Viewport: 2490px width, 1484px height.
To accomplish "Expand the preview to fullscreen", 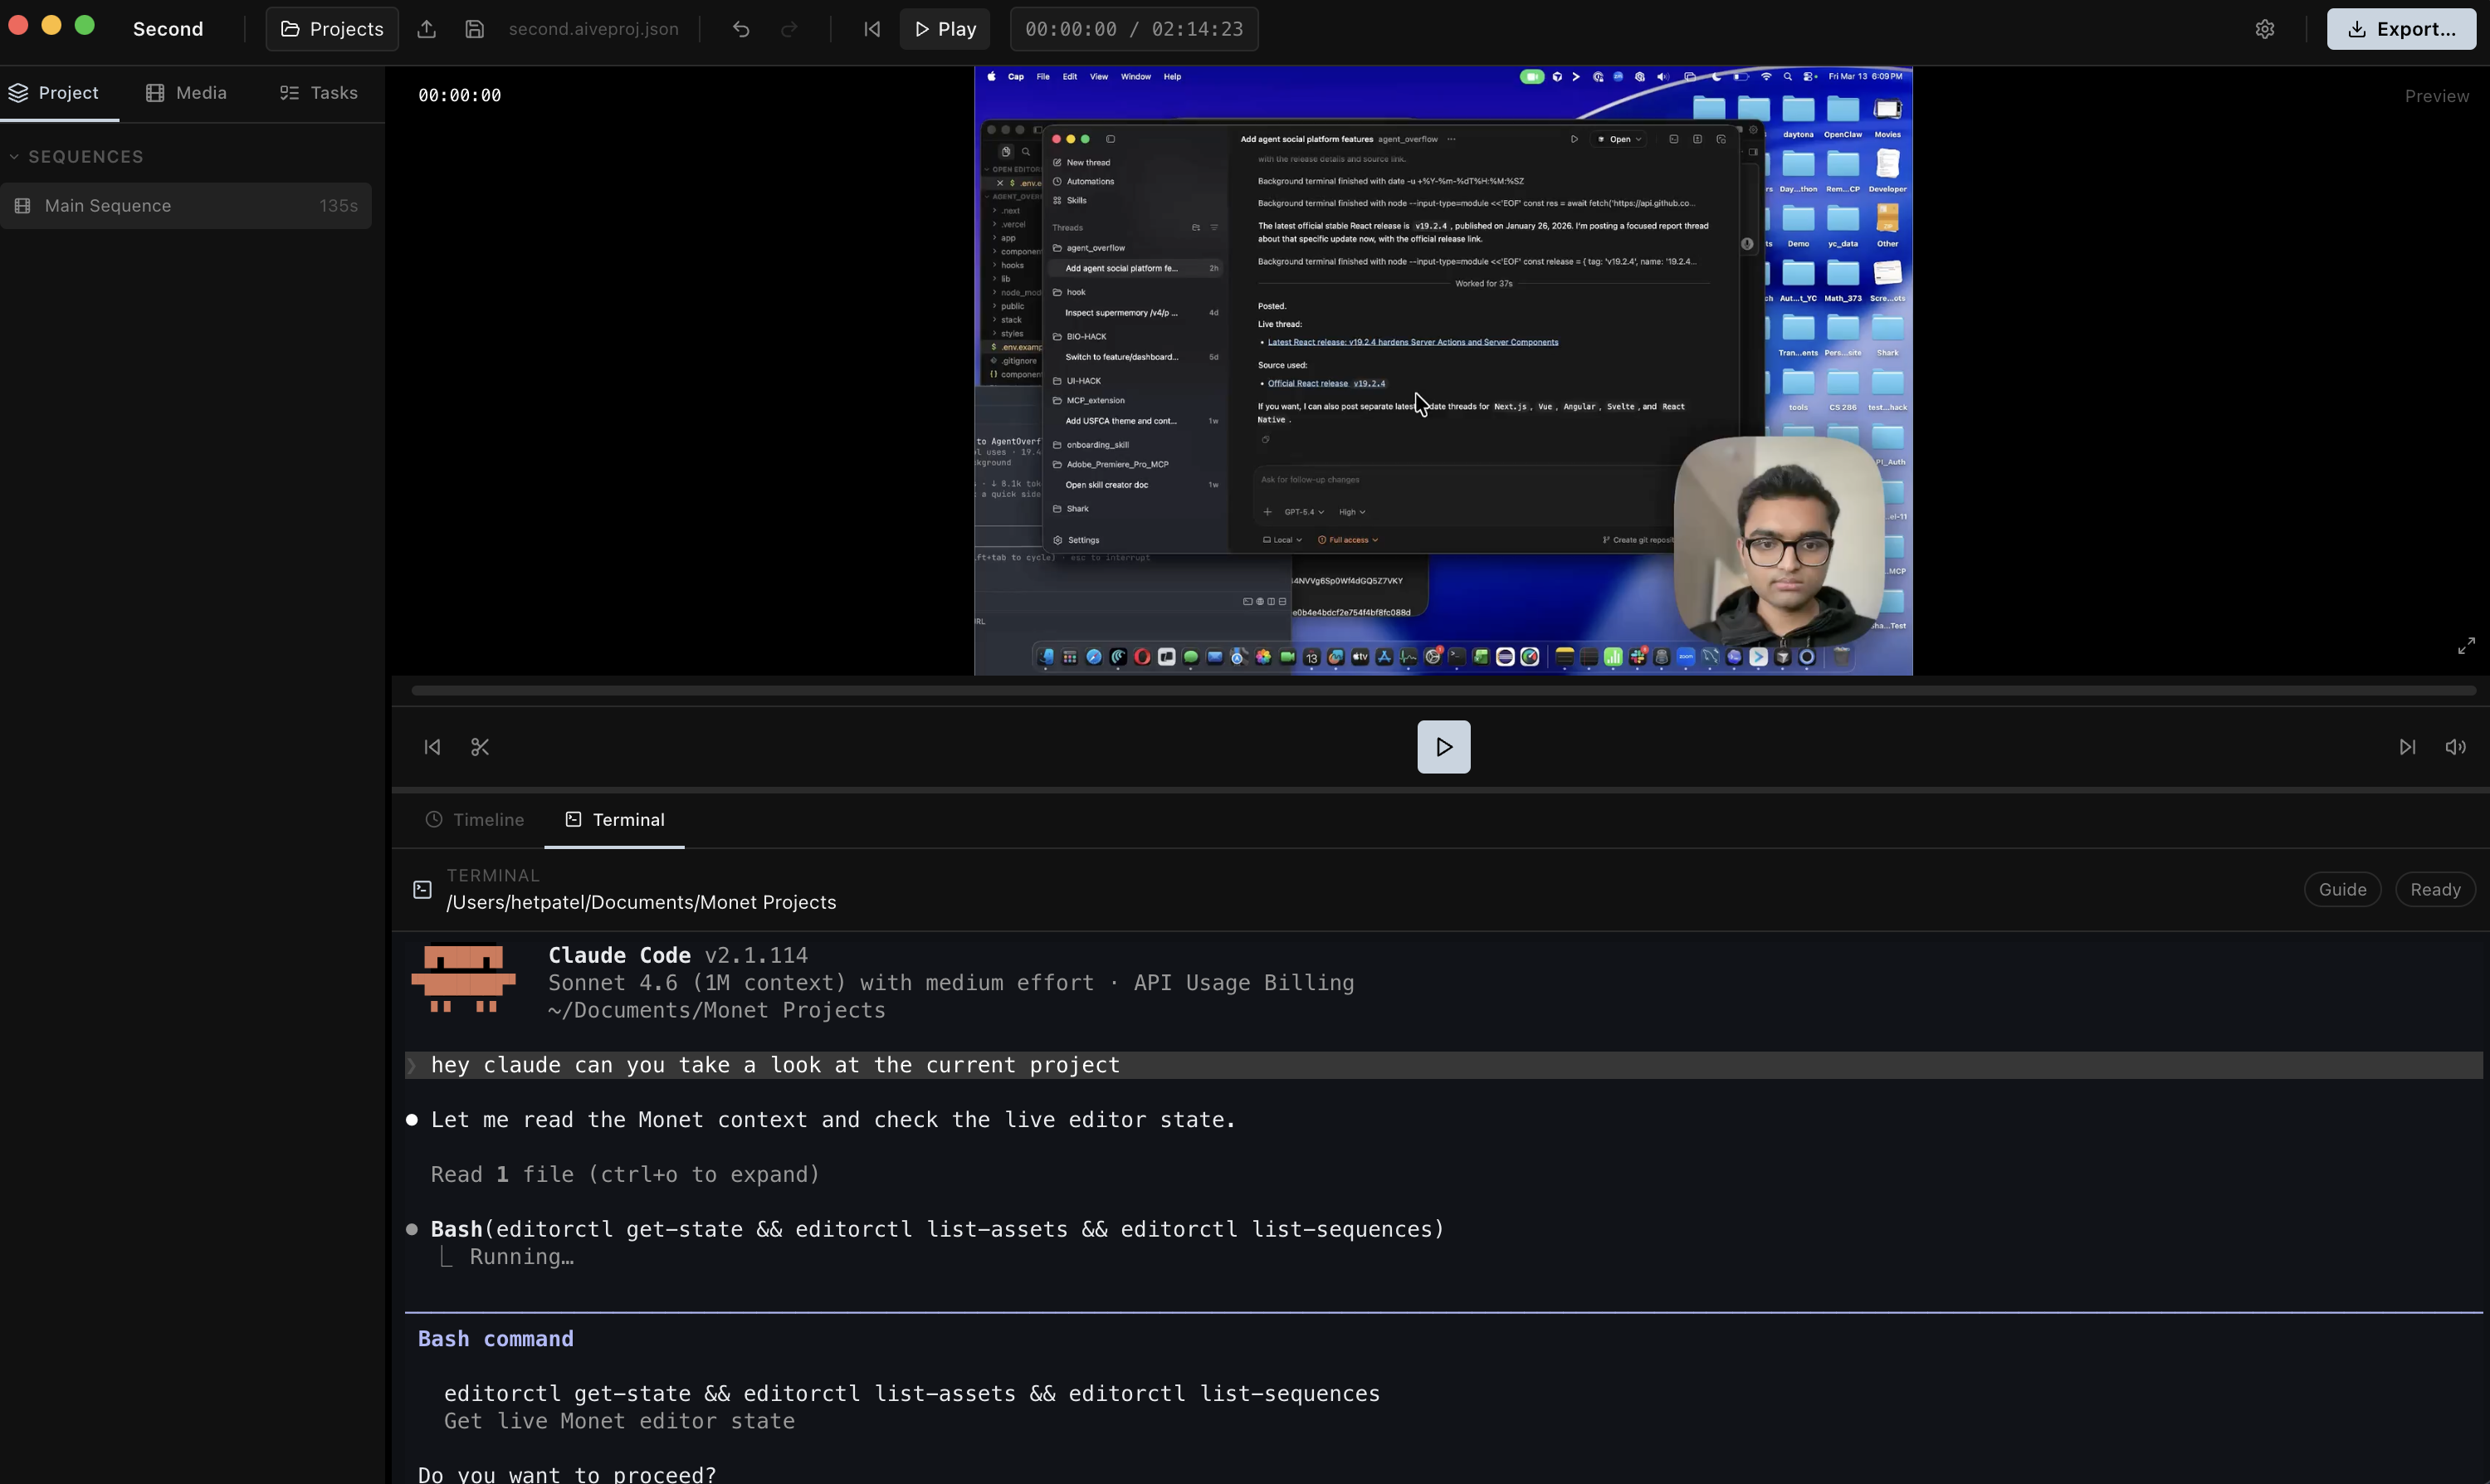I will tap(2465, 645).
